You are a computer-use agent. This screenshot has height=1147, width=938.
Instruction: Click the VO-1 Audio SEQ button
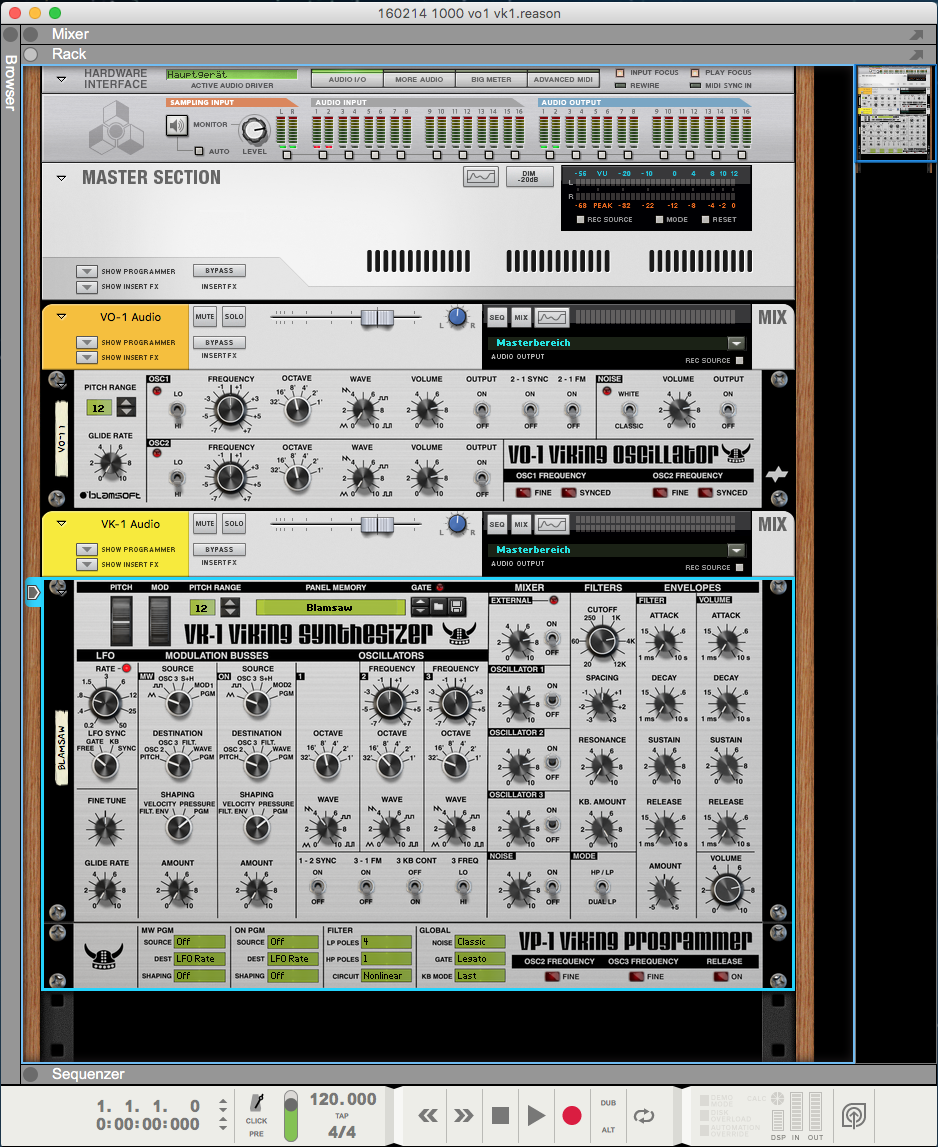[497, 317]
